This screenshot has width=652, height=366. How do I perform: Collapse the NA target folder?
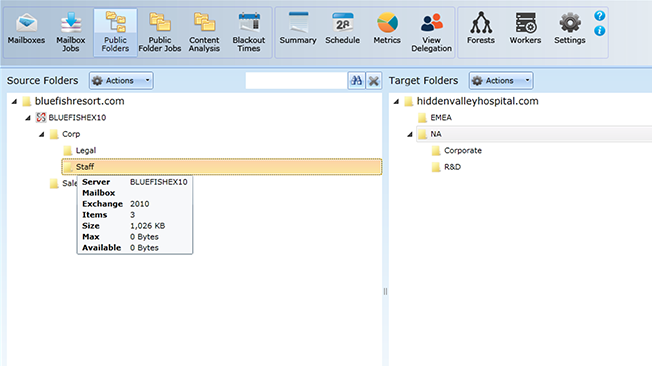(410, 134)
